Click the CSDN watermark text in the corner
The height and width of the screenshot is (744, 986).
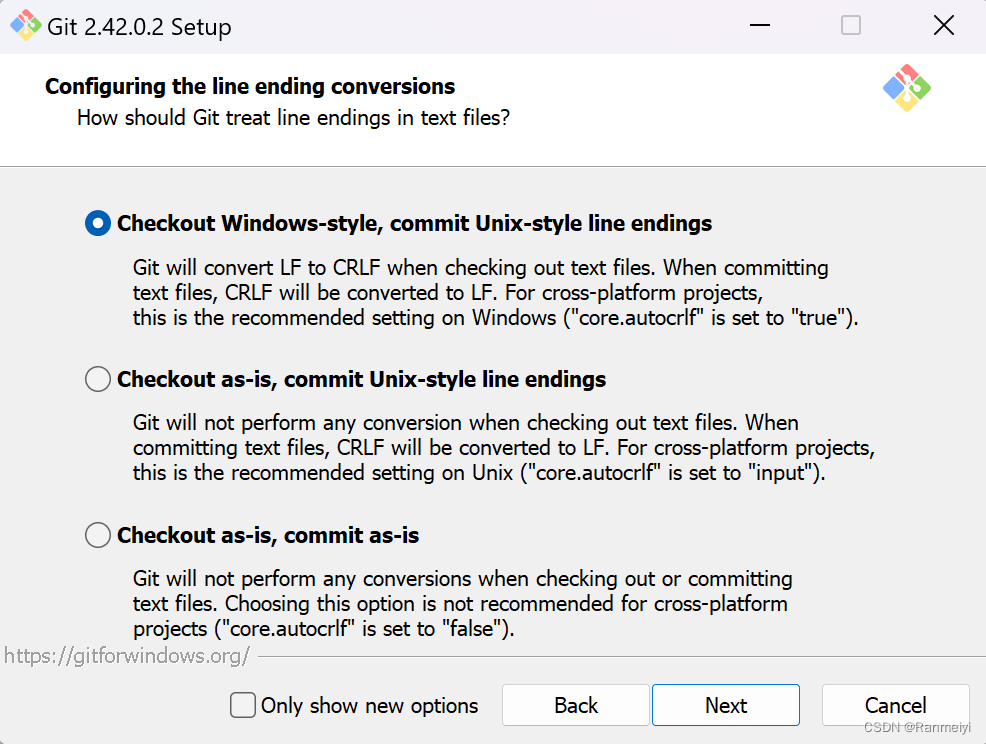(x=917, y=727)
